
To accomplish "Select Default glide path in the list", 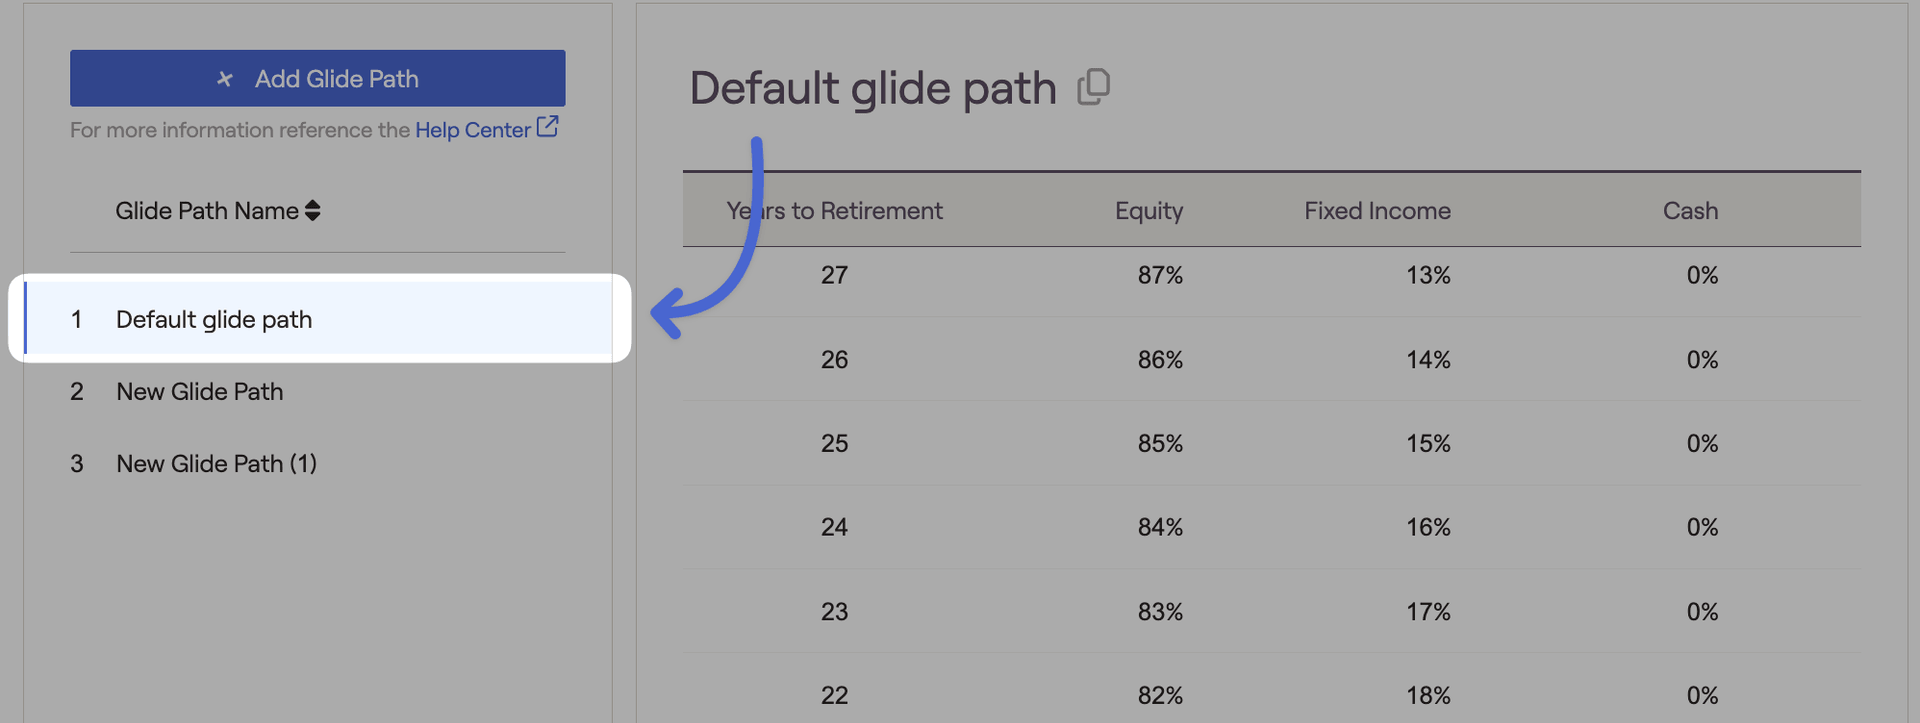I will [320, 319].
